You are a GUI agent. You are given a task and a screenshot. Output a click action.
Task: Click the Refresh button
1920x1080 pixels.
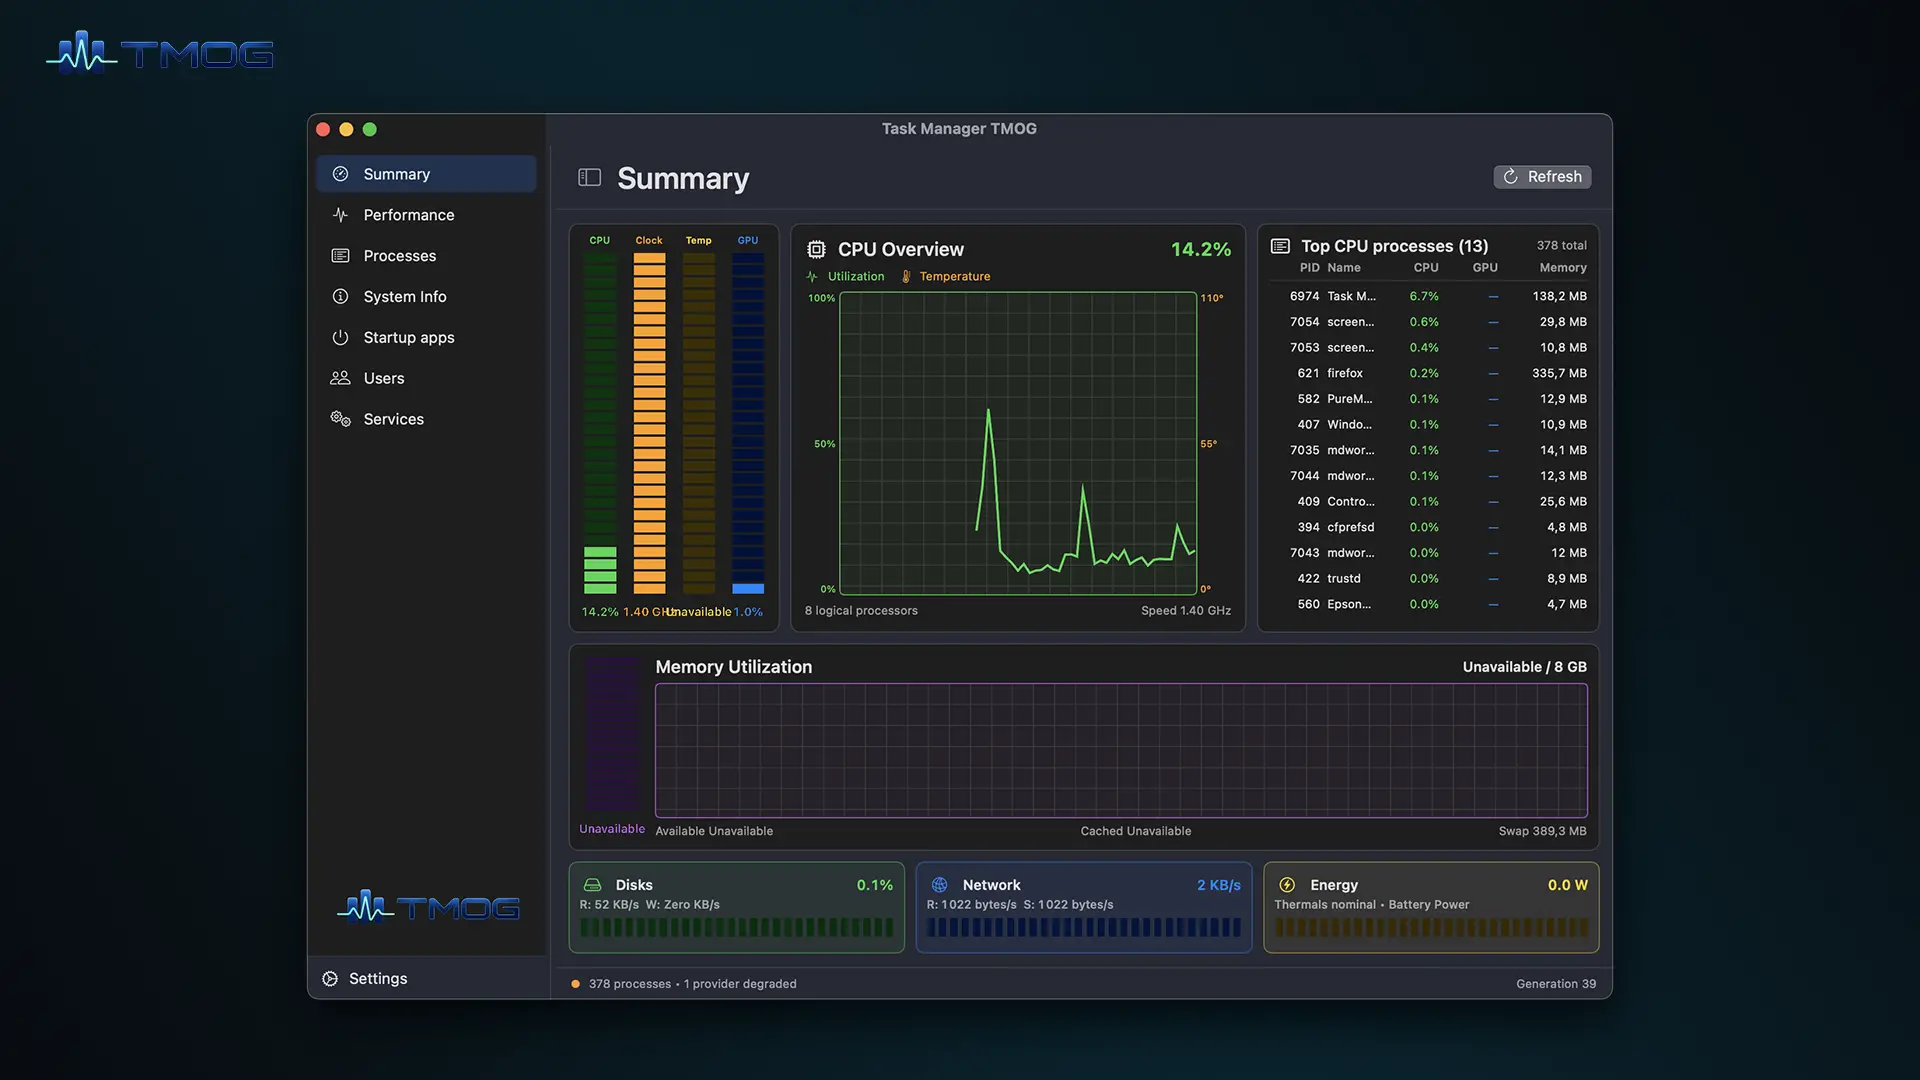coord(1542,177)
